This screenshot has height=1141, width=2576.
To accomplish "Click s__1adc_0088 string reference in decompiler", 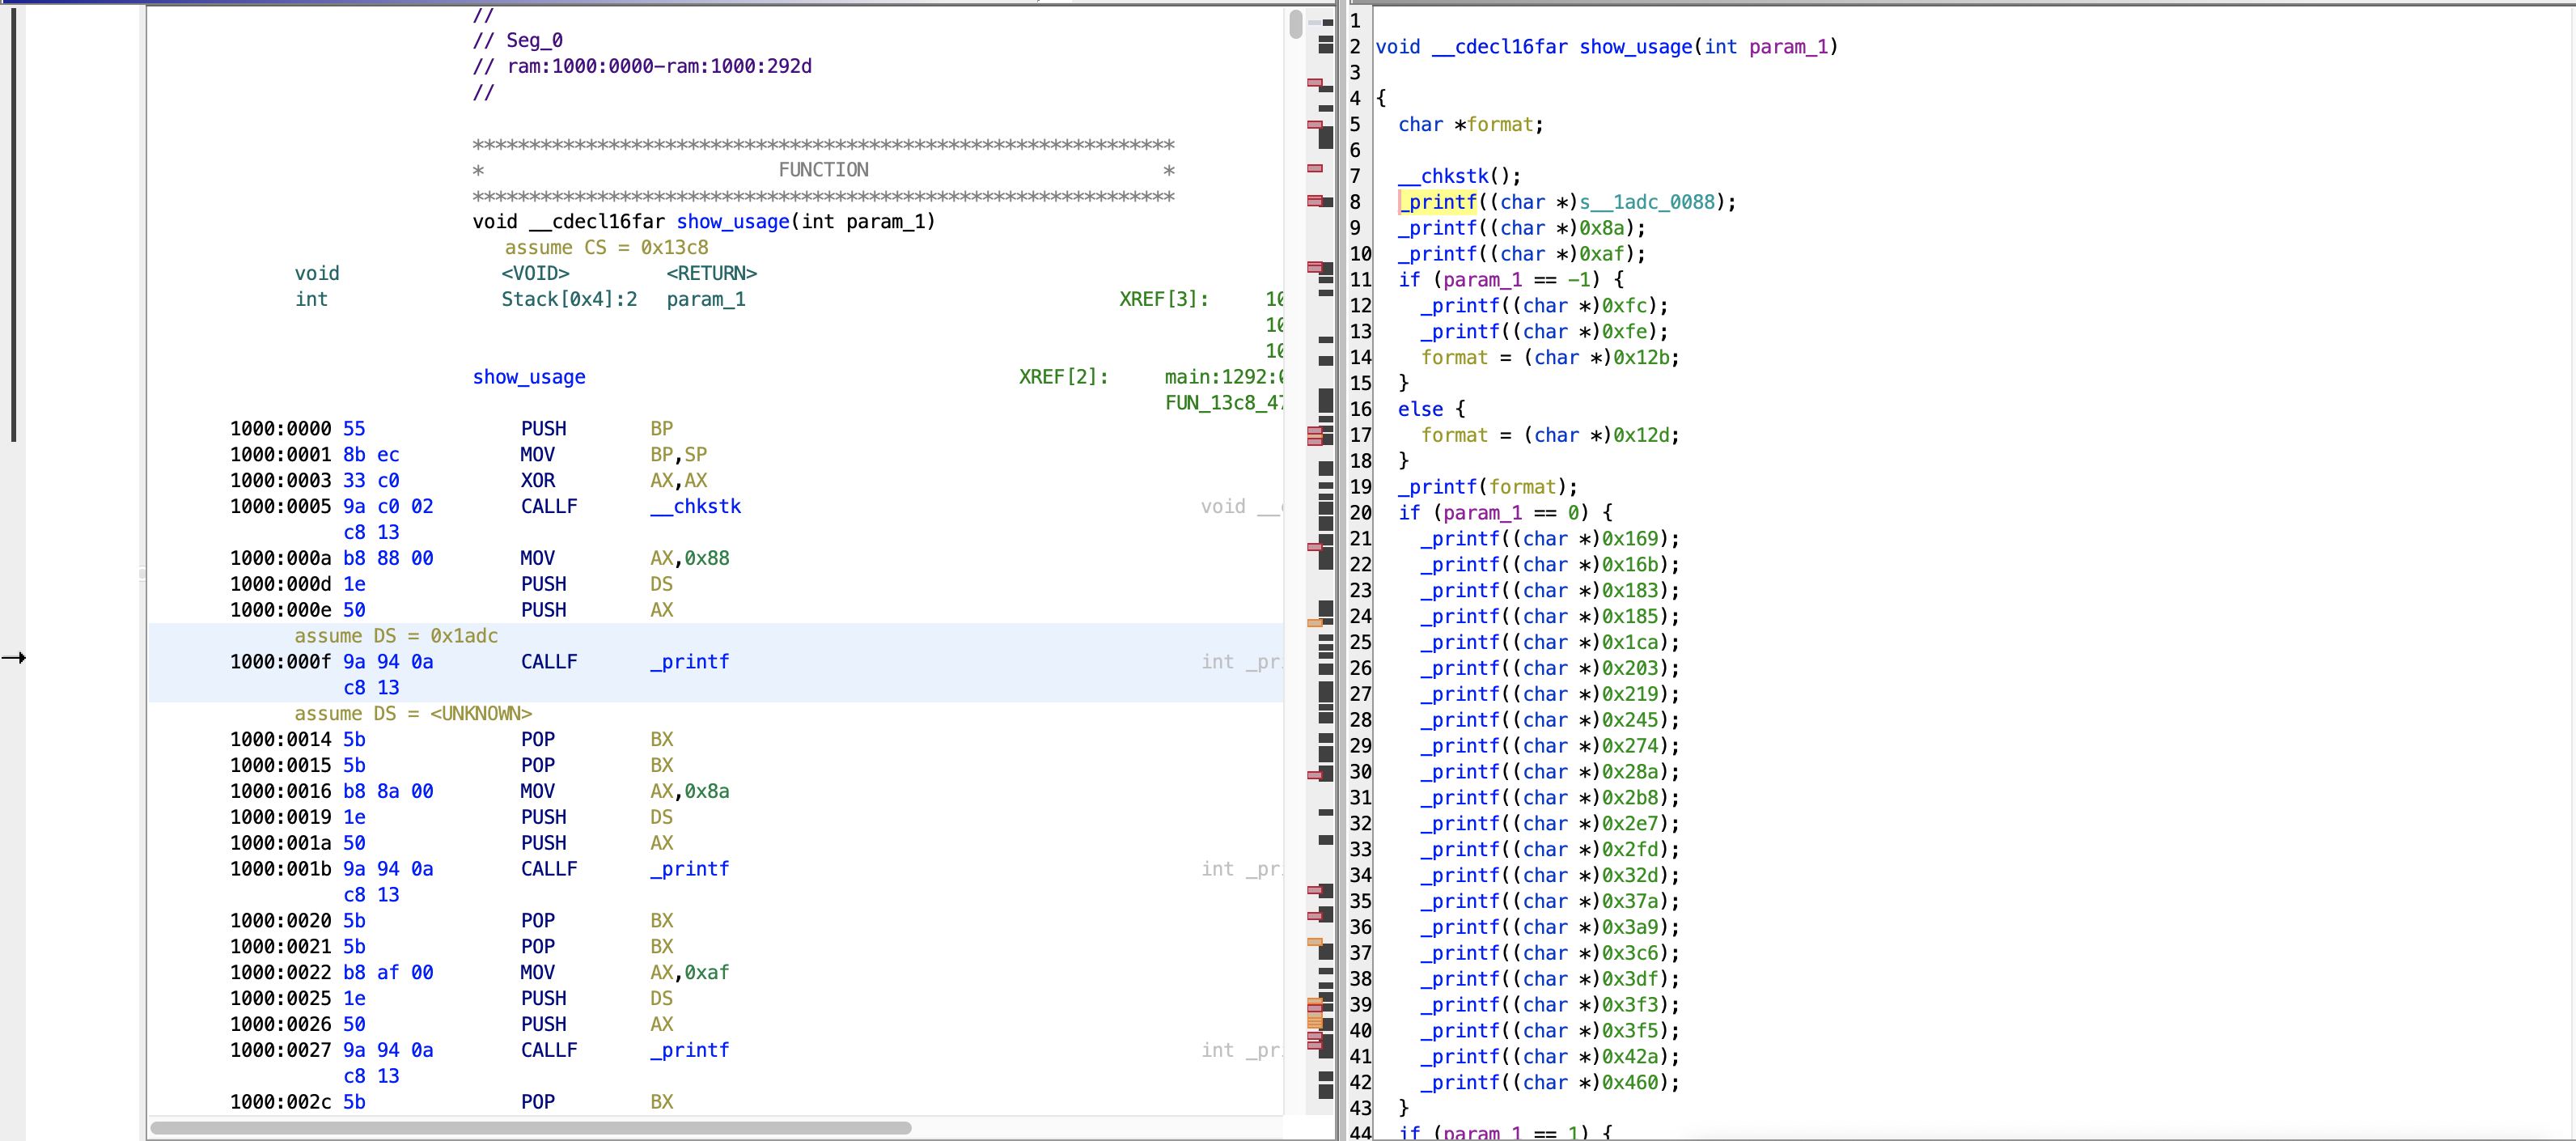I will (1655, 202).
